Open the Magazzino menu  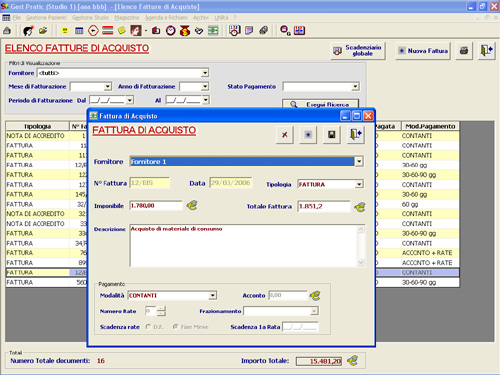[x=127, y=17]
